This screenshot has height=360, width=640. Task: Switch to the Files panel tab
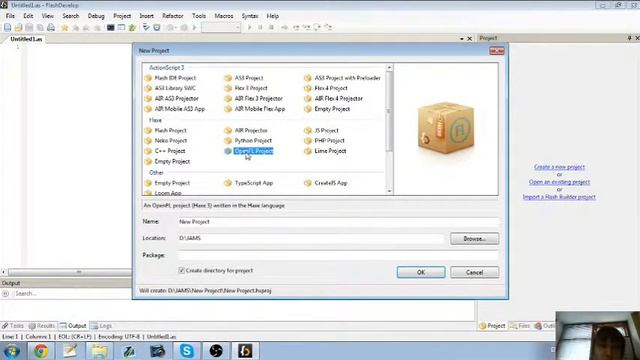click(520, 326)
